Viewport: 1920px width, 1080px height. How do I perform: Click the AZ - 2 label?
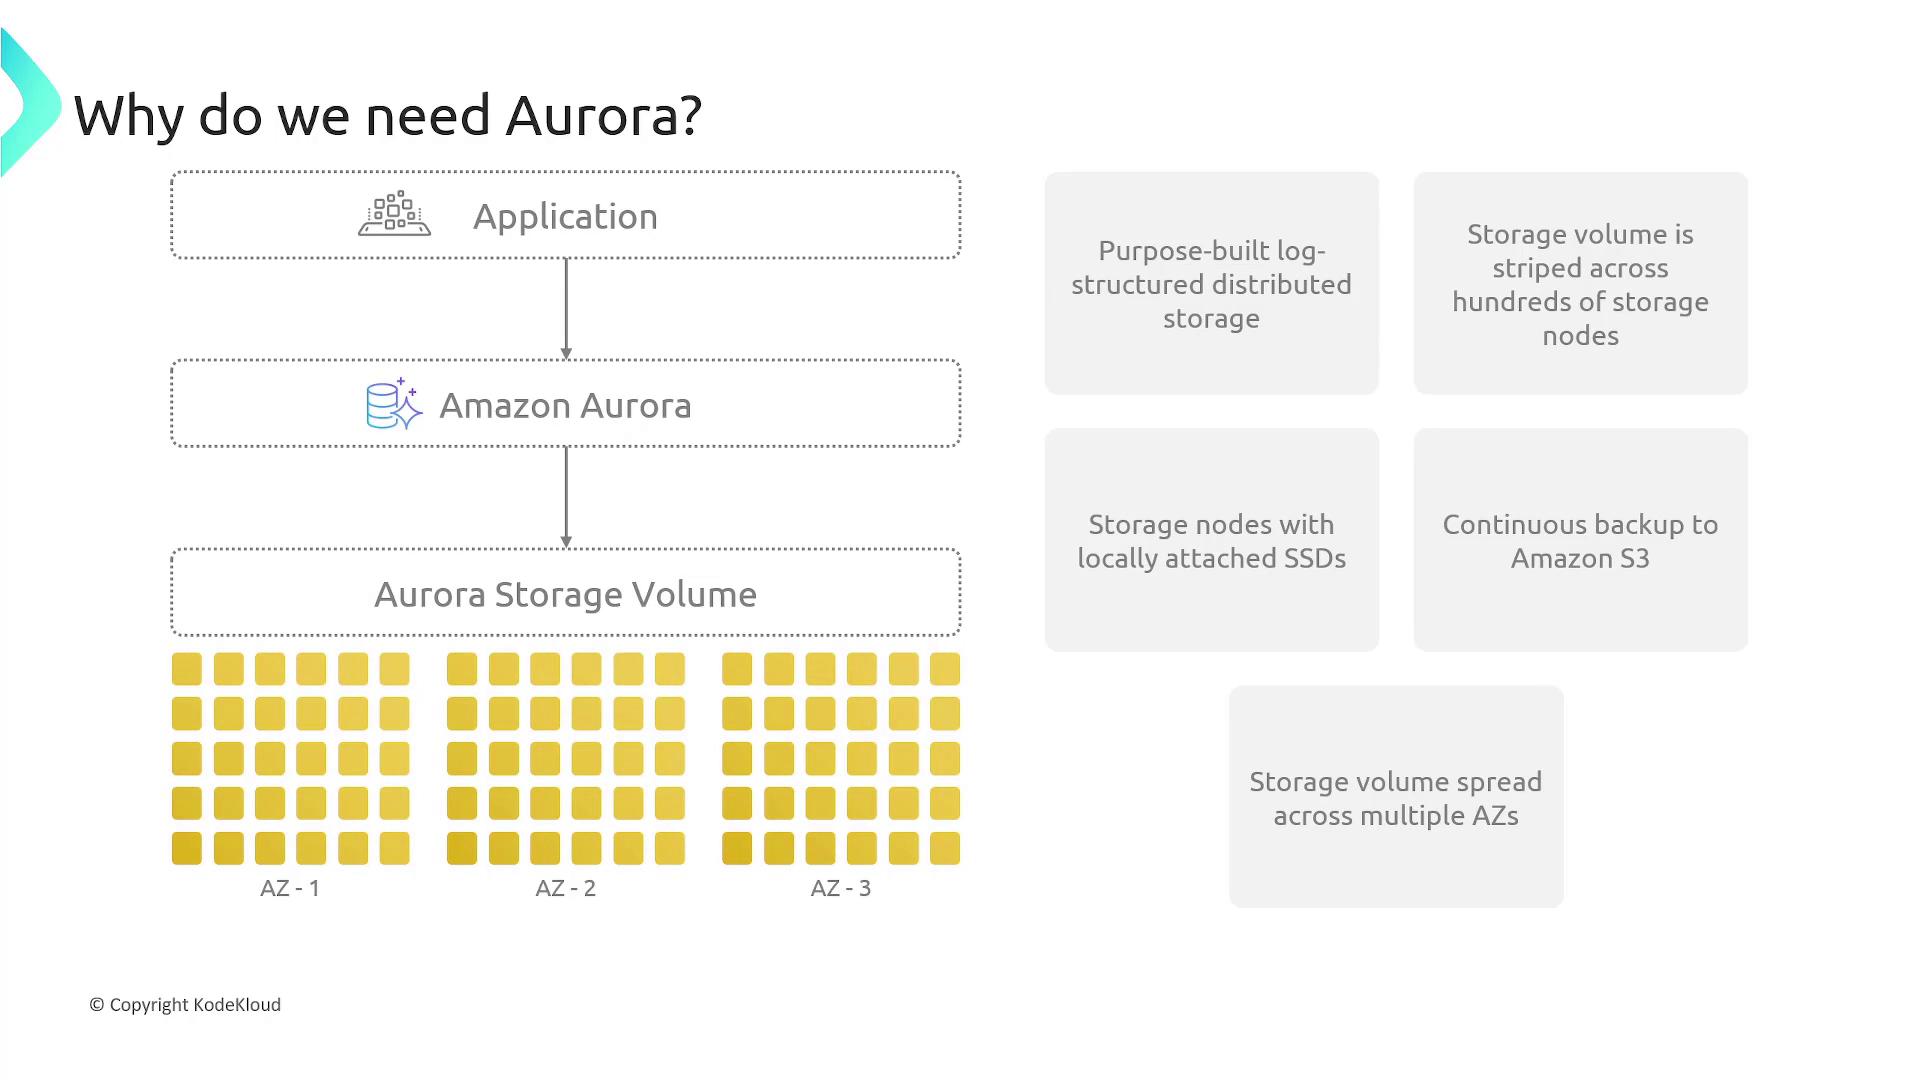click(565, 888)
